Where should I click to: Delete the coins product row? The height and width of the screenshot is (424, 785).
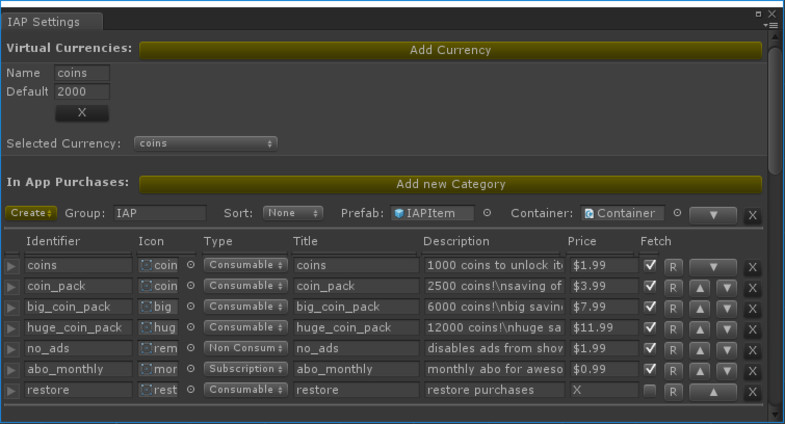pos(752,267)
